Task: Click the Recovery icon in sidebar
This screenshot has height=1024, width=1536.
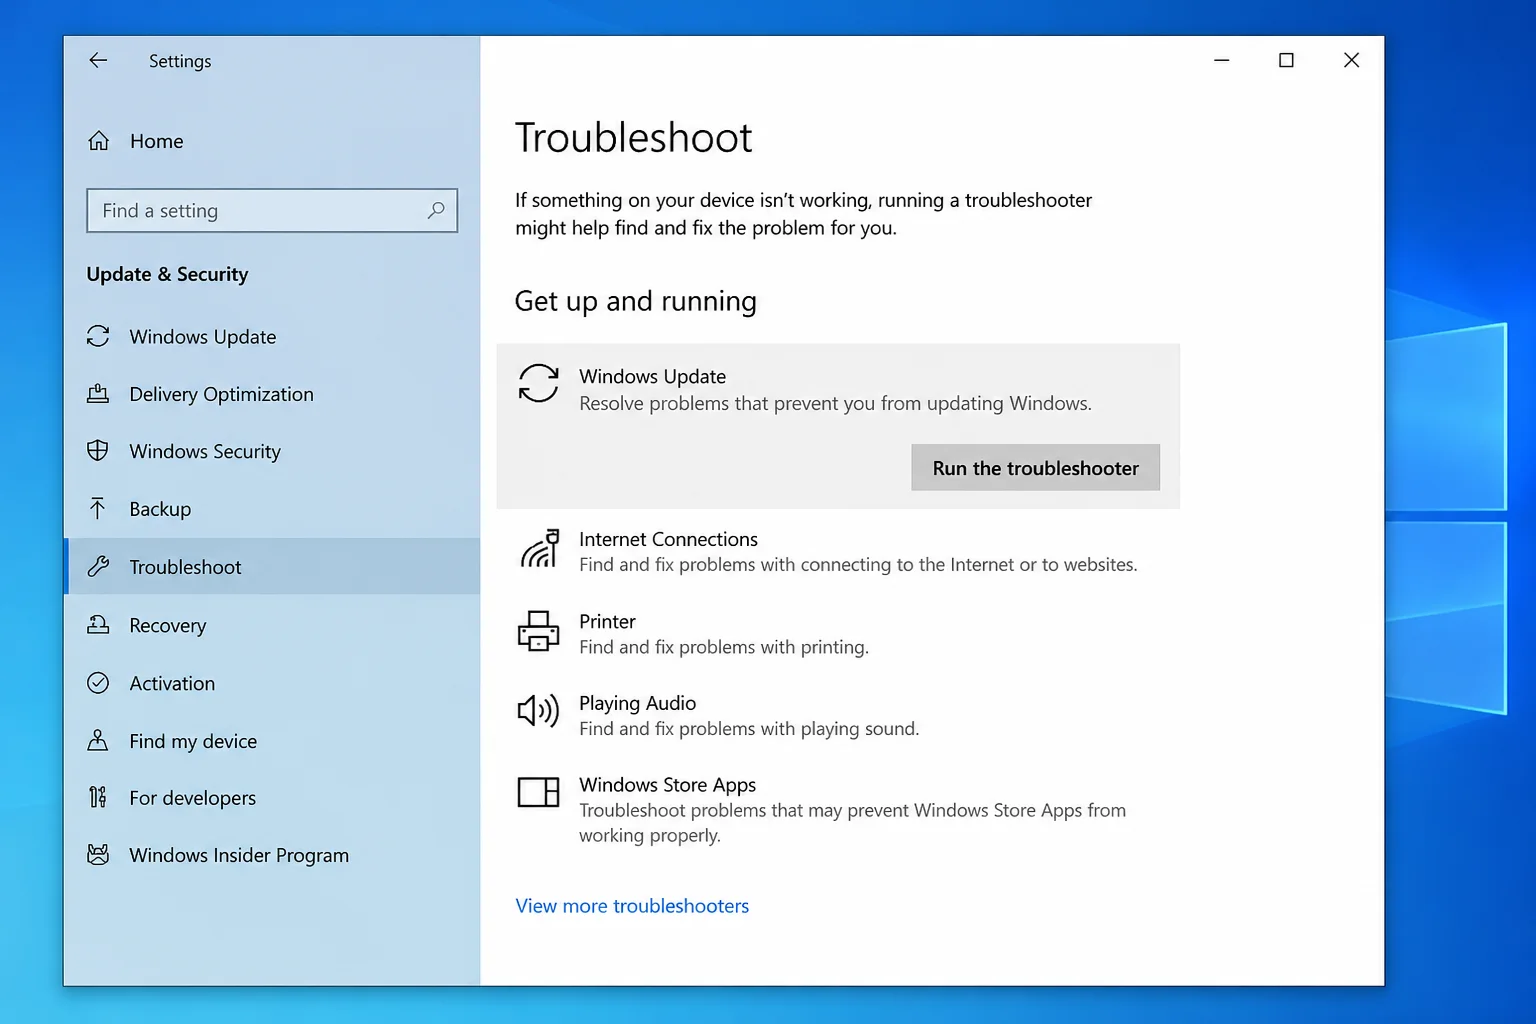Action: tap(98, 625)
